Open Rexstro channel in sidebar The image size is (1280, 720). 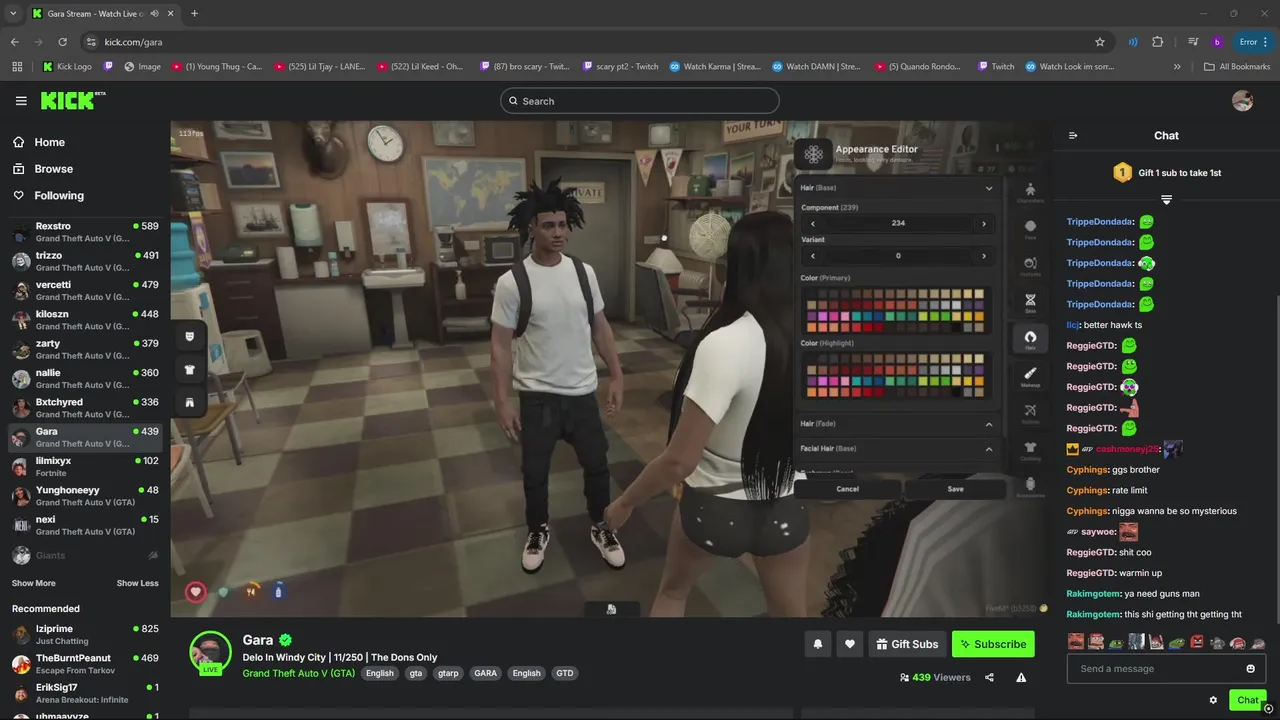[85, 233]
